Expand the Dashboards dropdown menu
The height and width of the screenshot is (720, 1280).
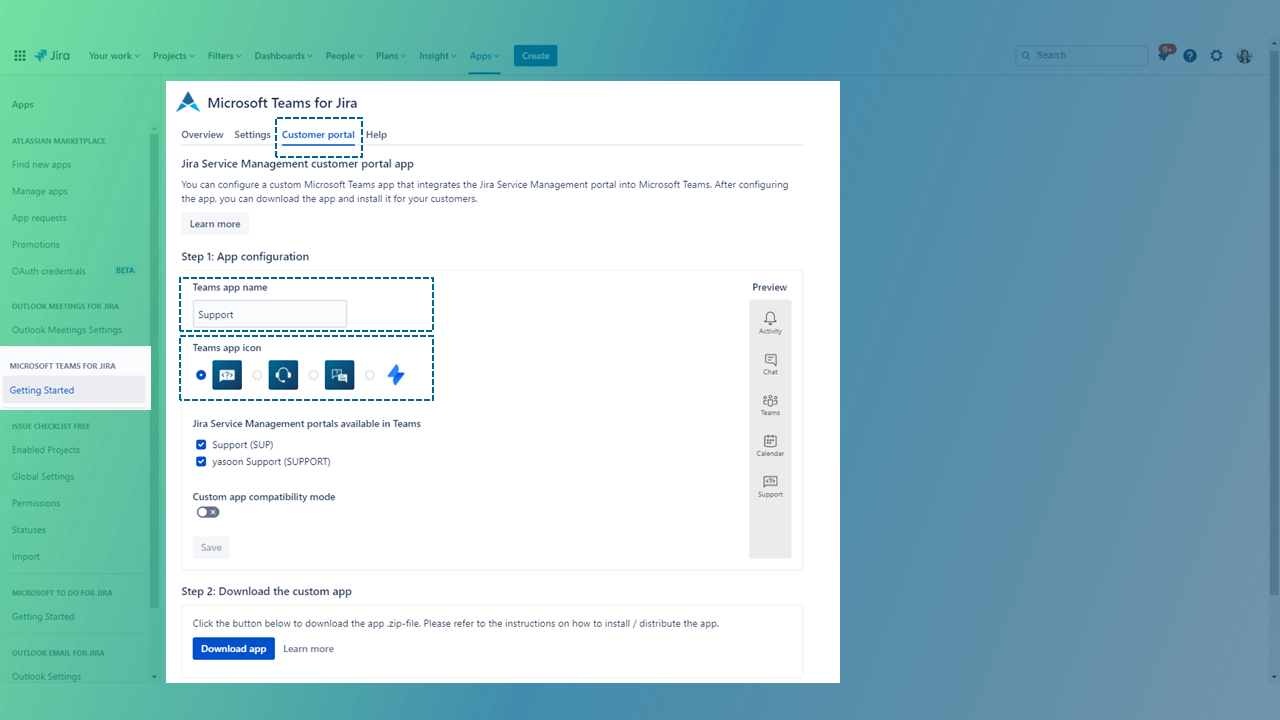click(283, 56)
